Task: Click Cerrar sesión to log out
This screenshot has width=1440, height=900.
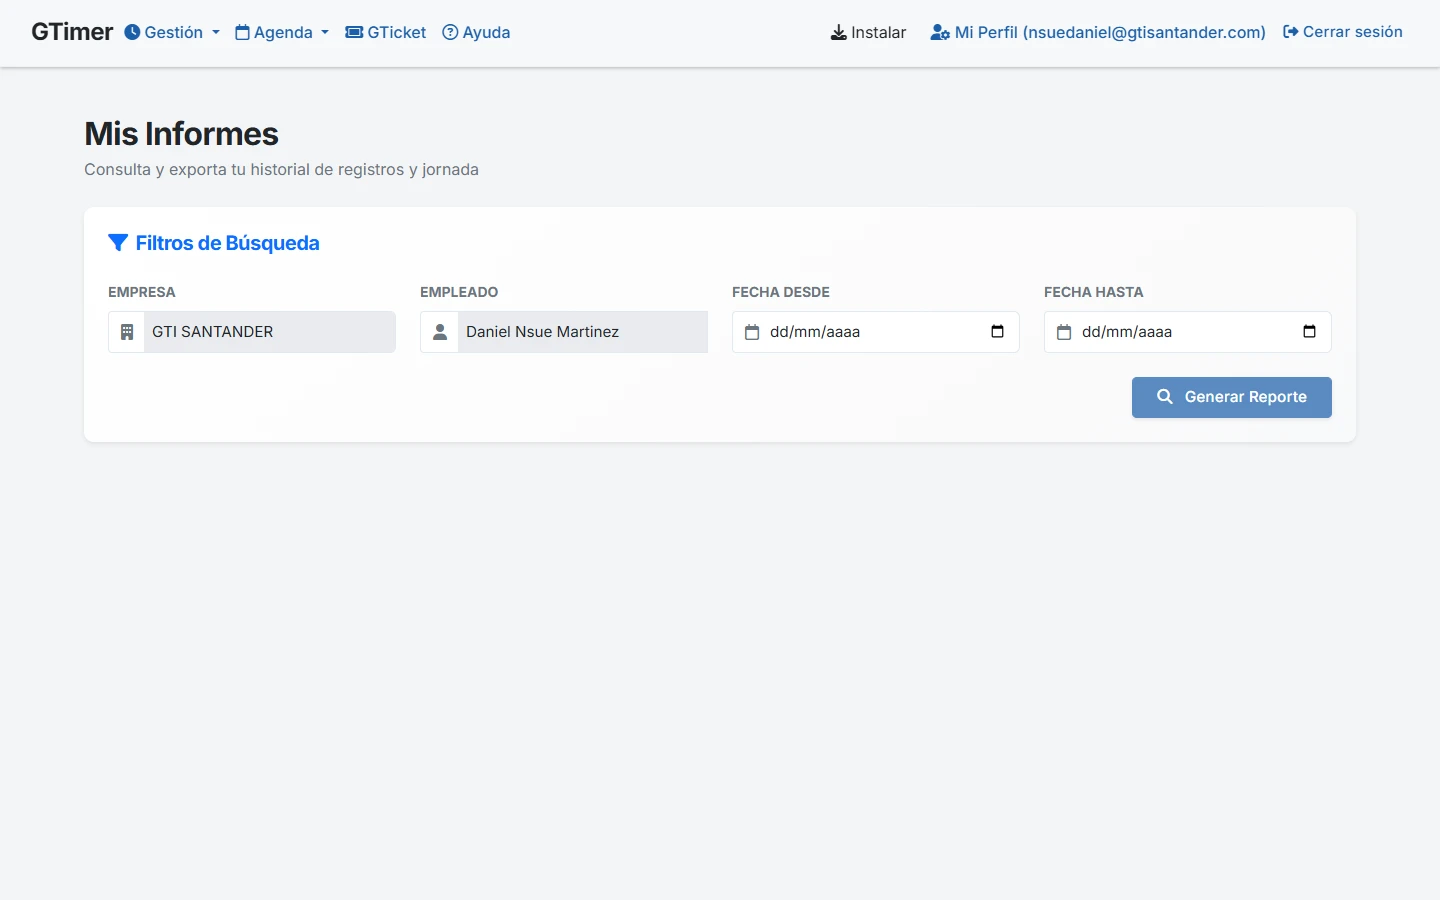Action: click(1343, 32)
